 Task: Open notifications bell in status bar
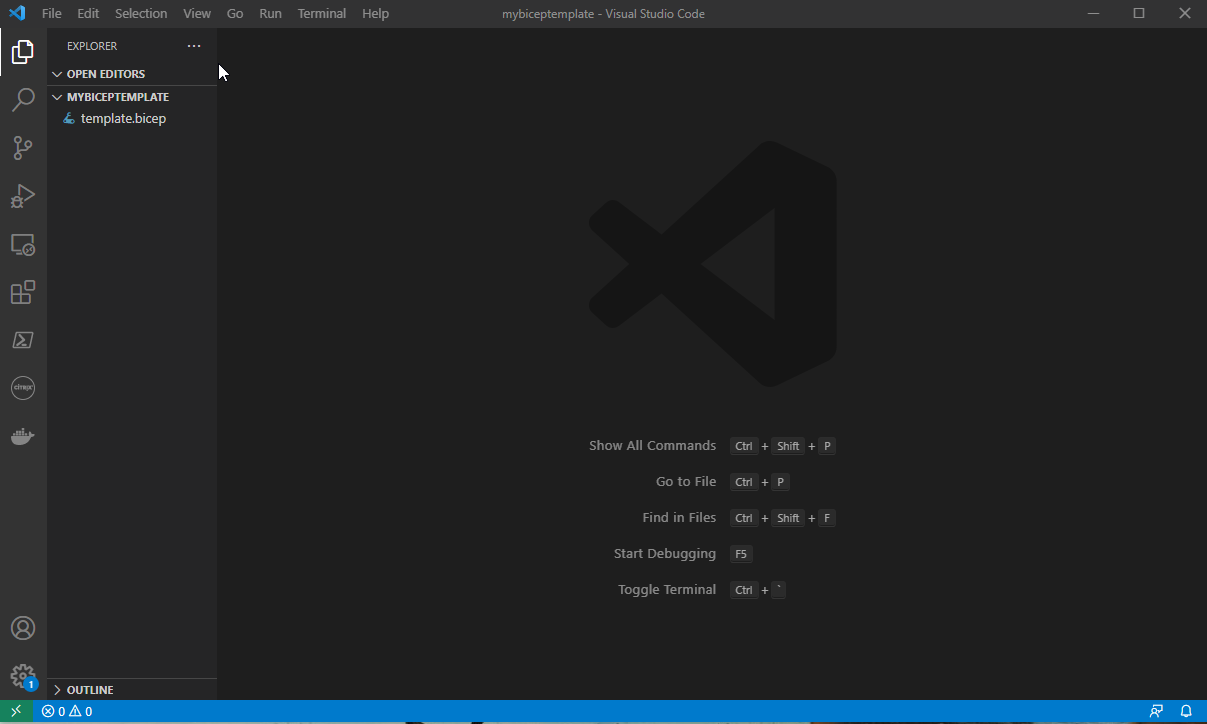[x=1186, y=712]
